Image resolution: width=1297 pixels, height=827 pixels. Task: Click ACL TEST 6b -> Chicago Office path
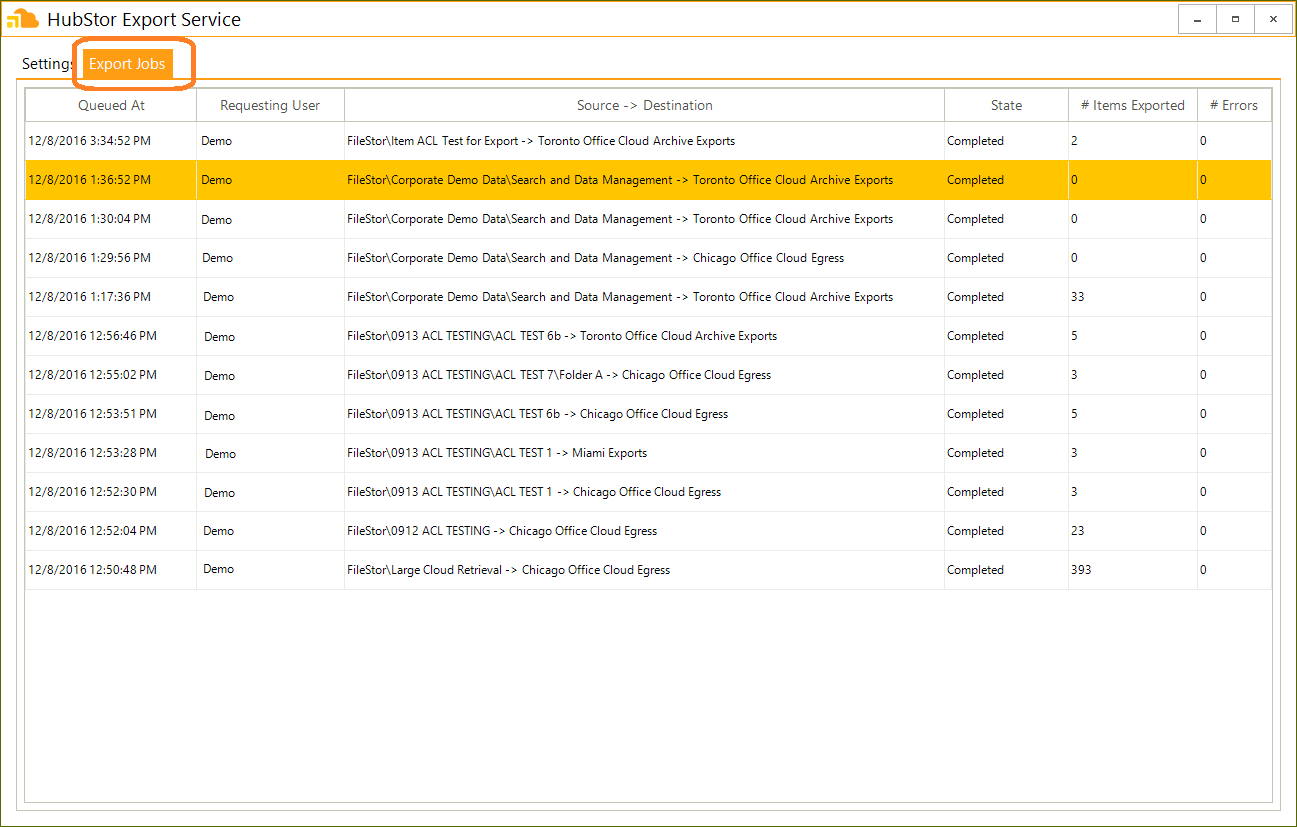coord(538,414)
